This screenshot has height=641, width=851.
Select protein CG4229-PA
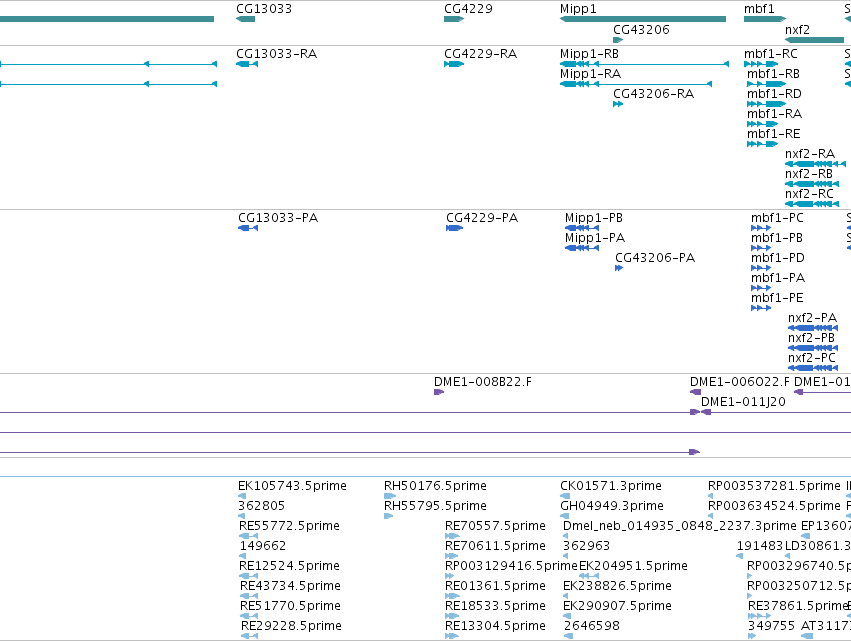482,218
